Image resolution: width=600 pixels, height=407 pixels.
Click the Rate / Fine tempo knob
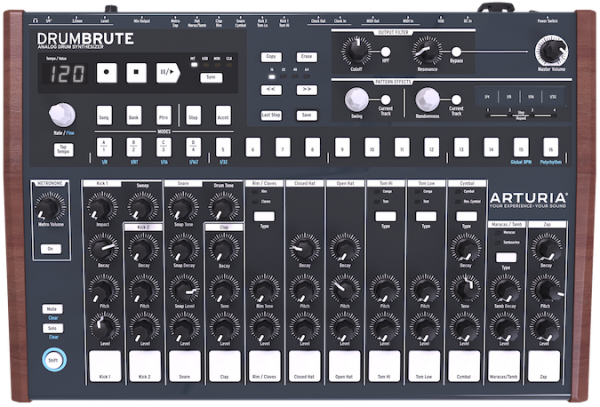(x=62, y=114)
